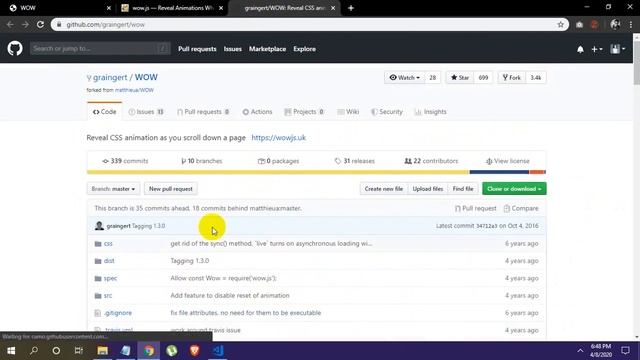
Task: Focus the GitHub search or jump to field
Action: pos(100,49)
